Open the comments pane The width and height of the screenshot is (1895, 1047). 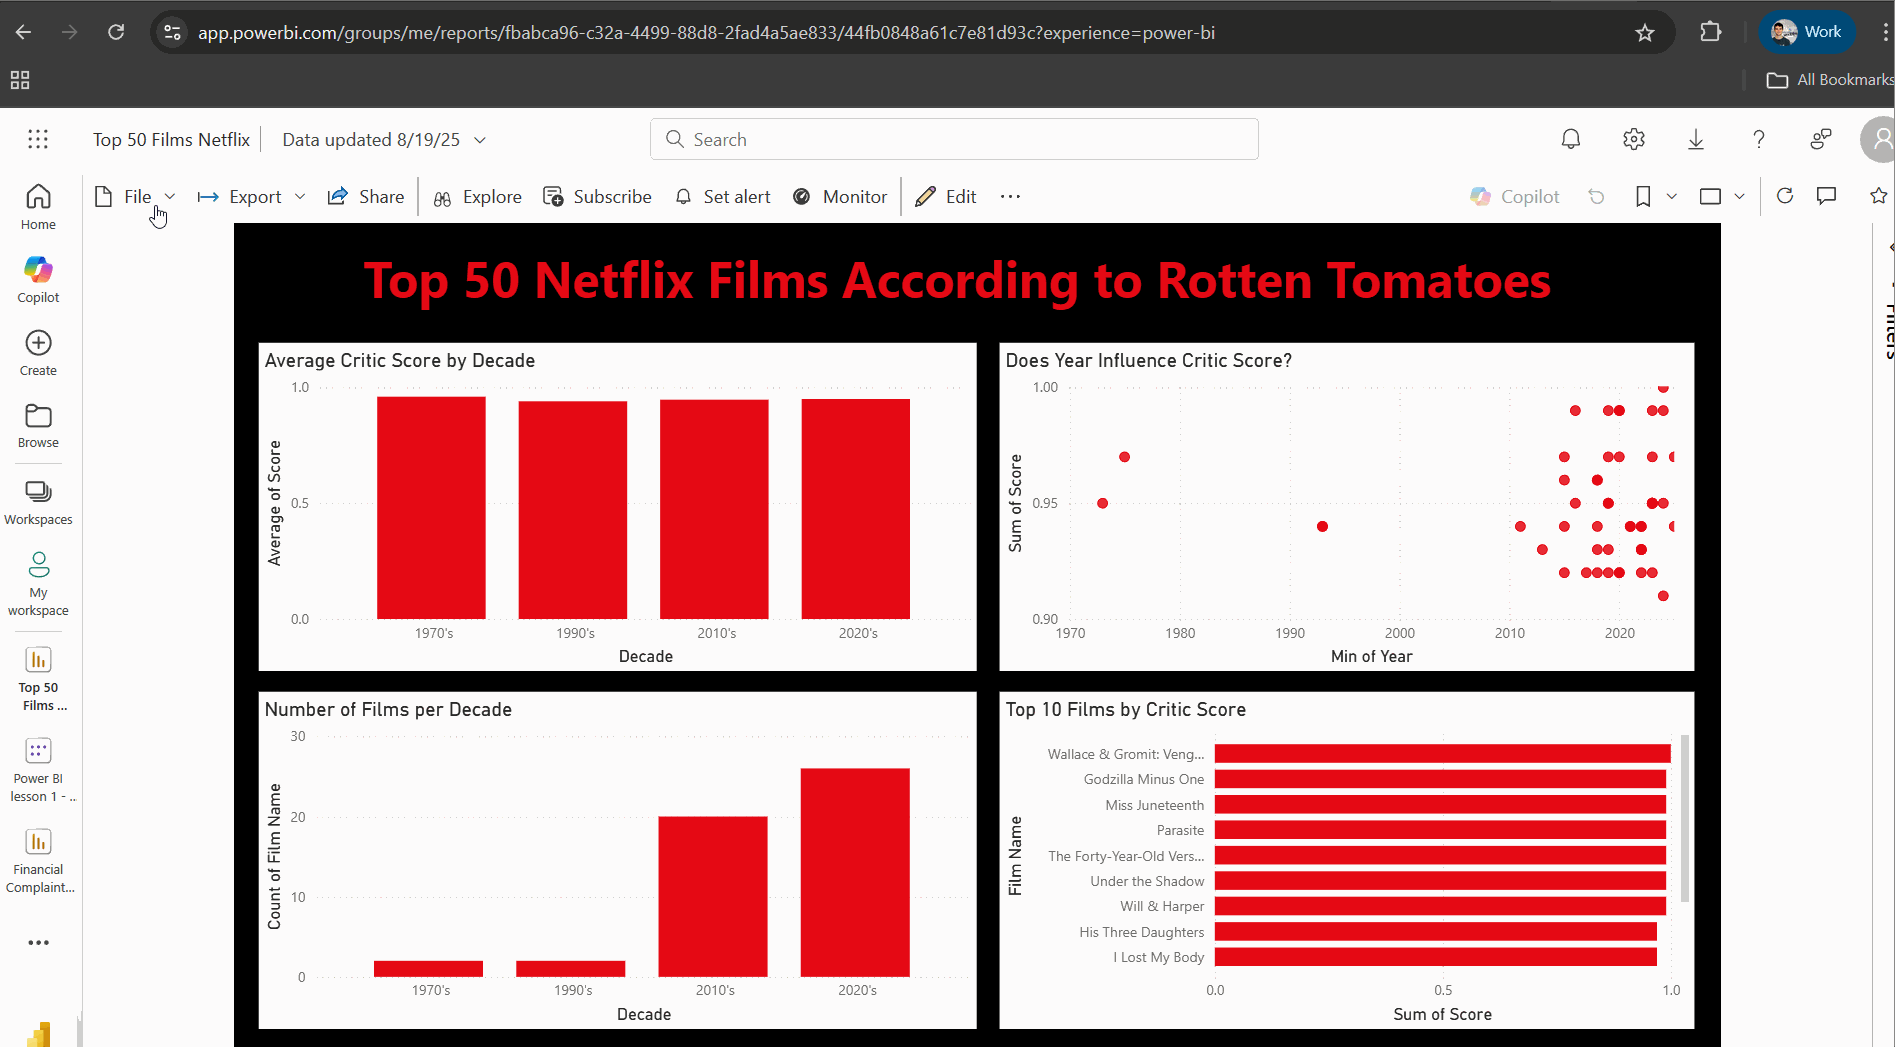1827,196
